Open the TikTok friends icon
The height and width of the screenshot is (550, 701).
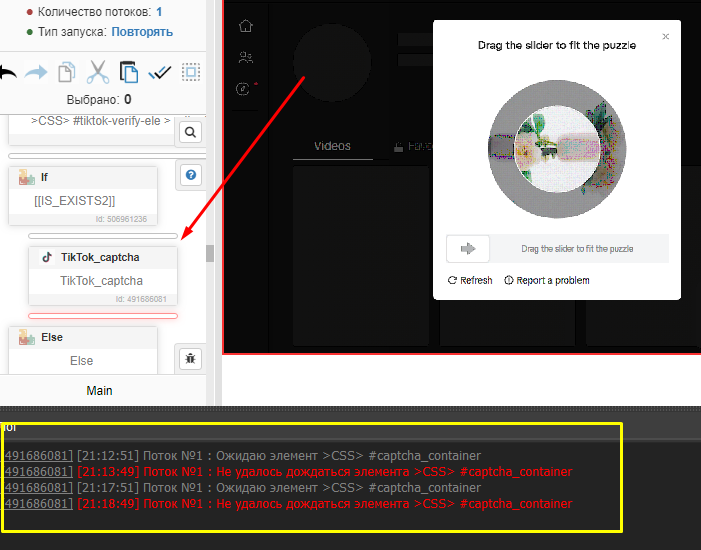pyautogui.click(x=246, y=58)
